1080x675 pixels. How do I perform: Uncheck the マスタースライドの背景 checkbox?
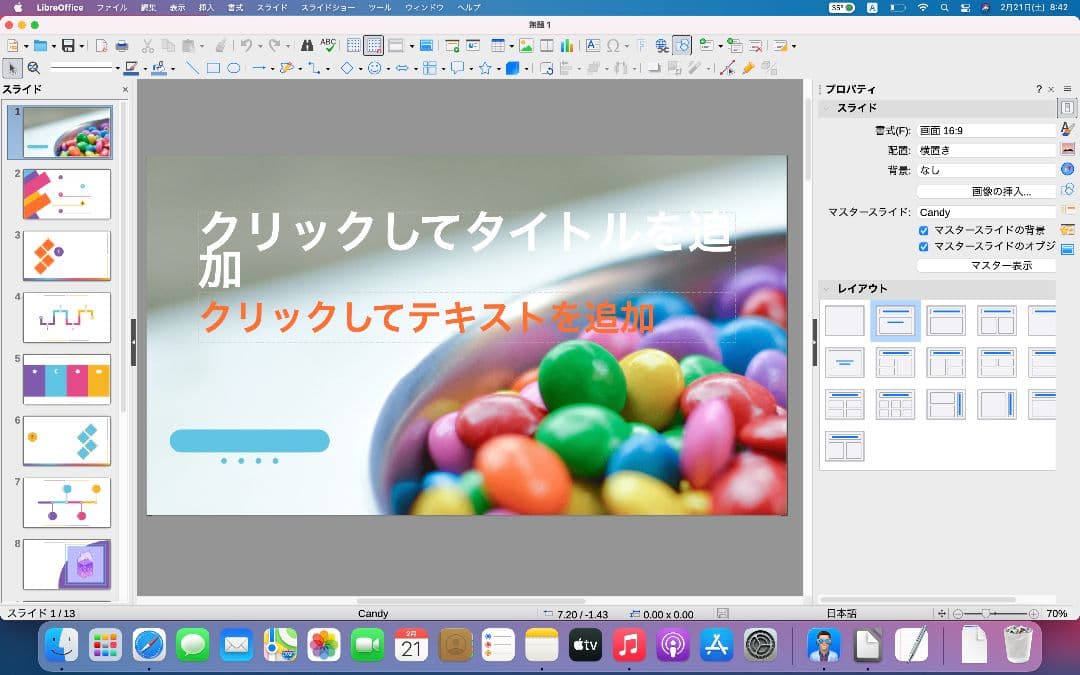tap(924, 229)
